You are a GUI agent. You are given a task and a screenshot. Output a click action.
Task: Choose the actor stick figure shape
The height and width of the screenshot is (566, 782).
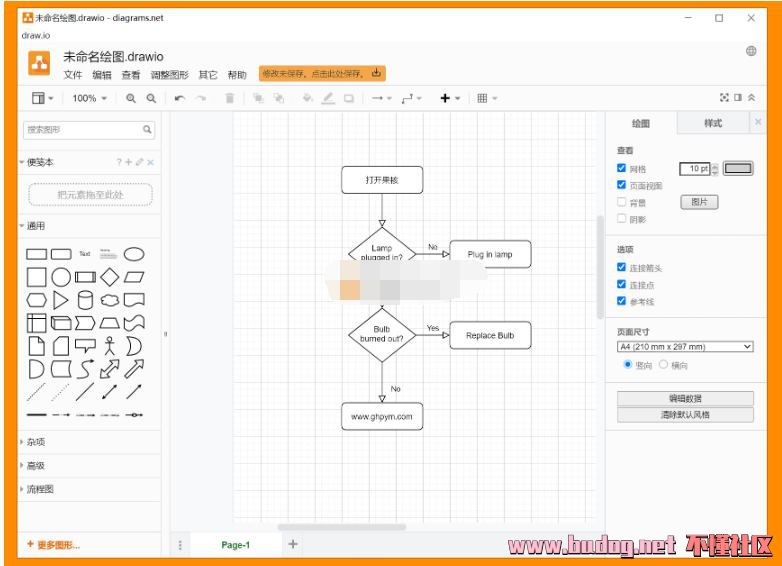tap(110, 345)
